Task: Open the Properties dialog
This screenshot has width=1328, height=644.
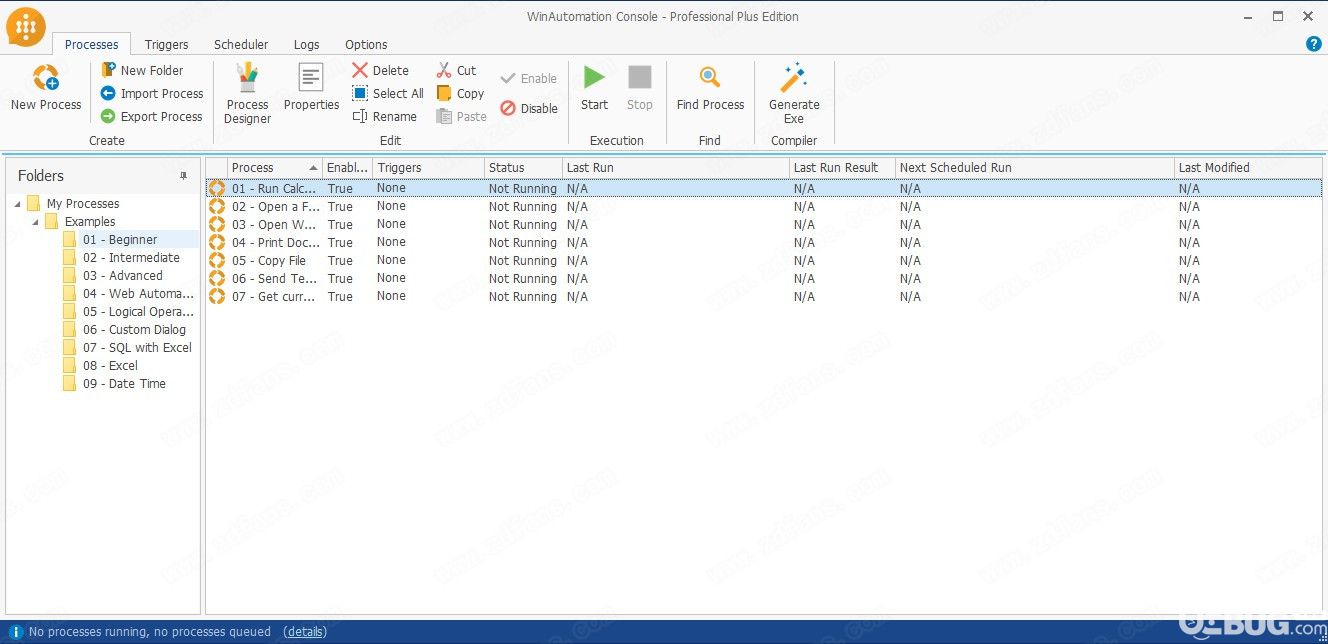Action: coord(311,87)
